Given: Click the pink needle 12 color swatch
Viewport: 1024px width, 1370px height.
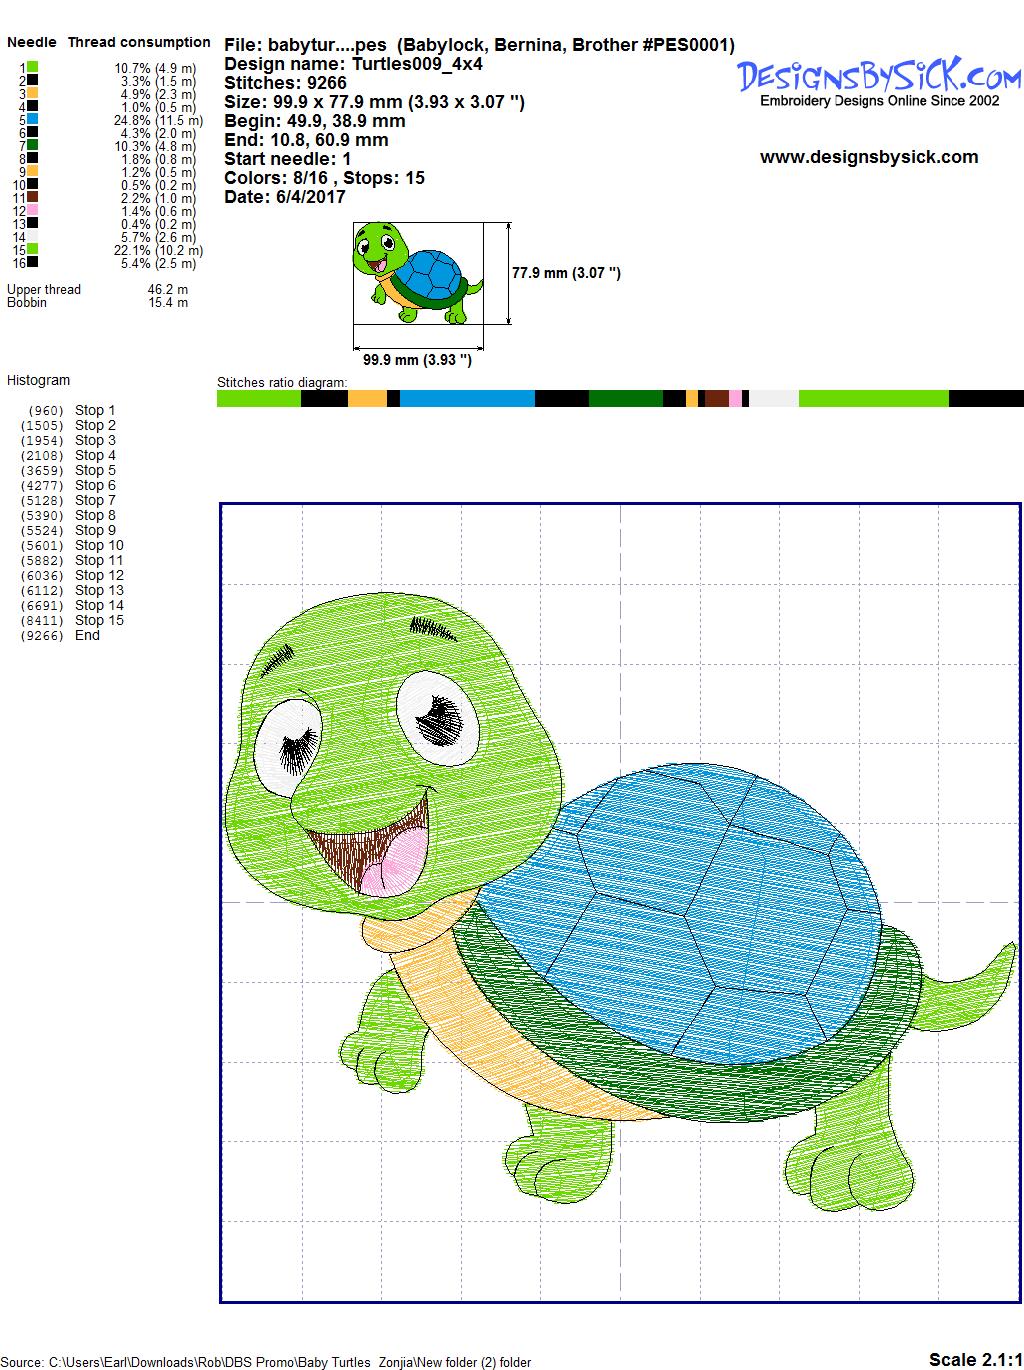Looking at the screenshot, I should 33,210.
